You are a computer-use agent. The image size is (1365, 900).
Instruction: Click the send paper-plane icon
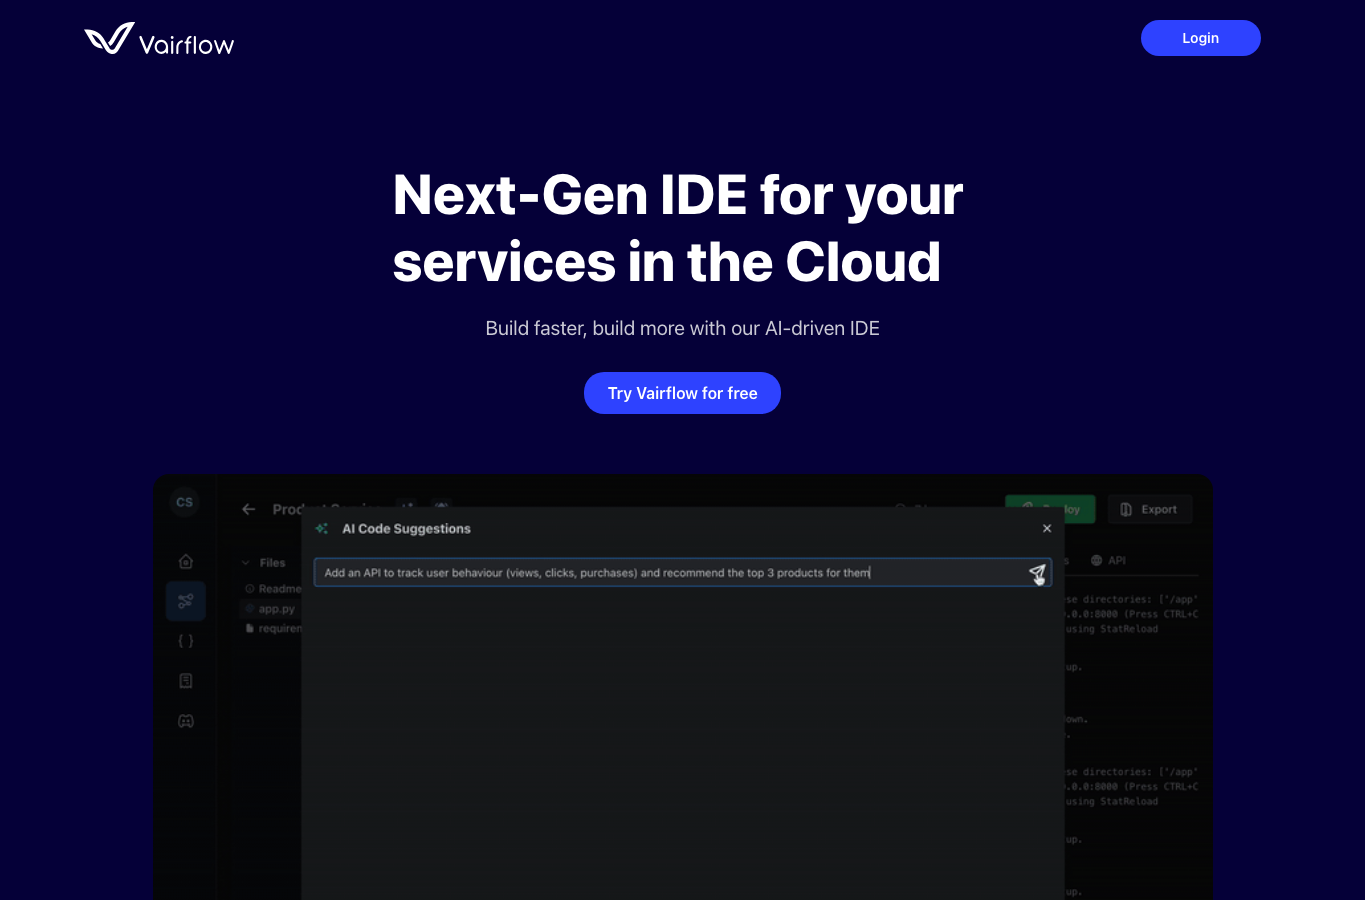pyautogui.click(x=1037, y=573)
